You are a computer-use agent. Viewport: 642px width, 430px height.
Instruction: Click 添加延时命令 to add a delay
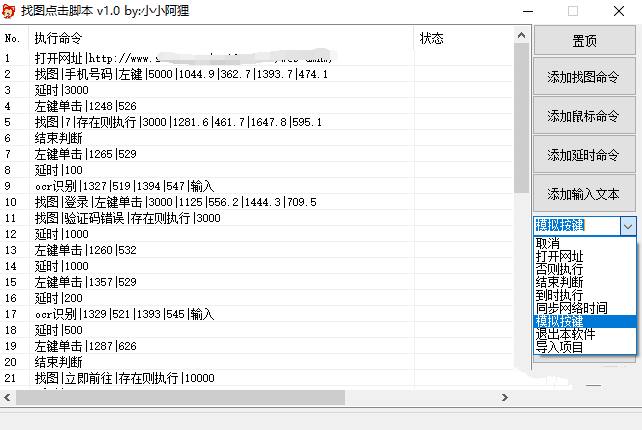click(x=584, y=155)
